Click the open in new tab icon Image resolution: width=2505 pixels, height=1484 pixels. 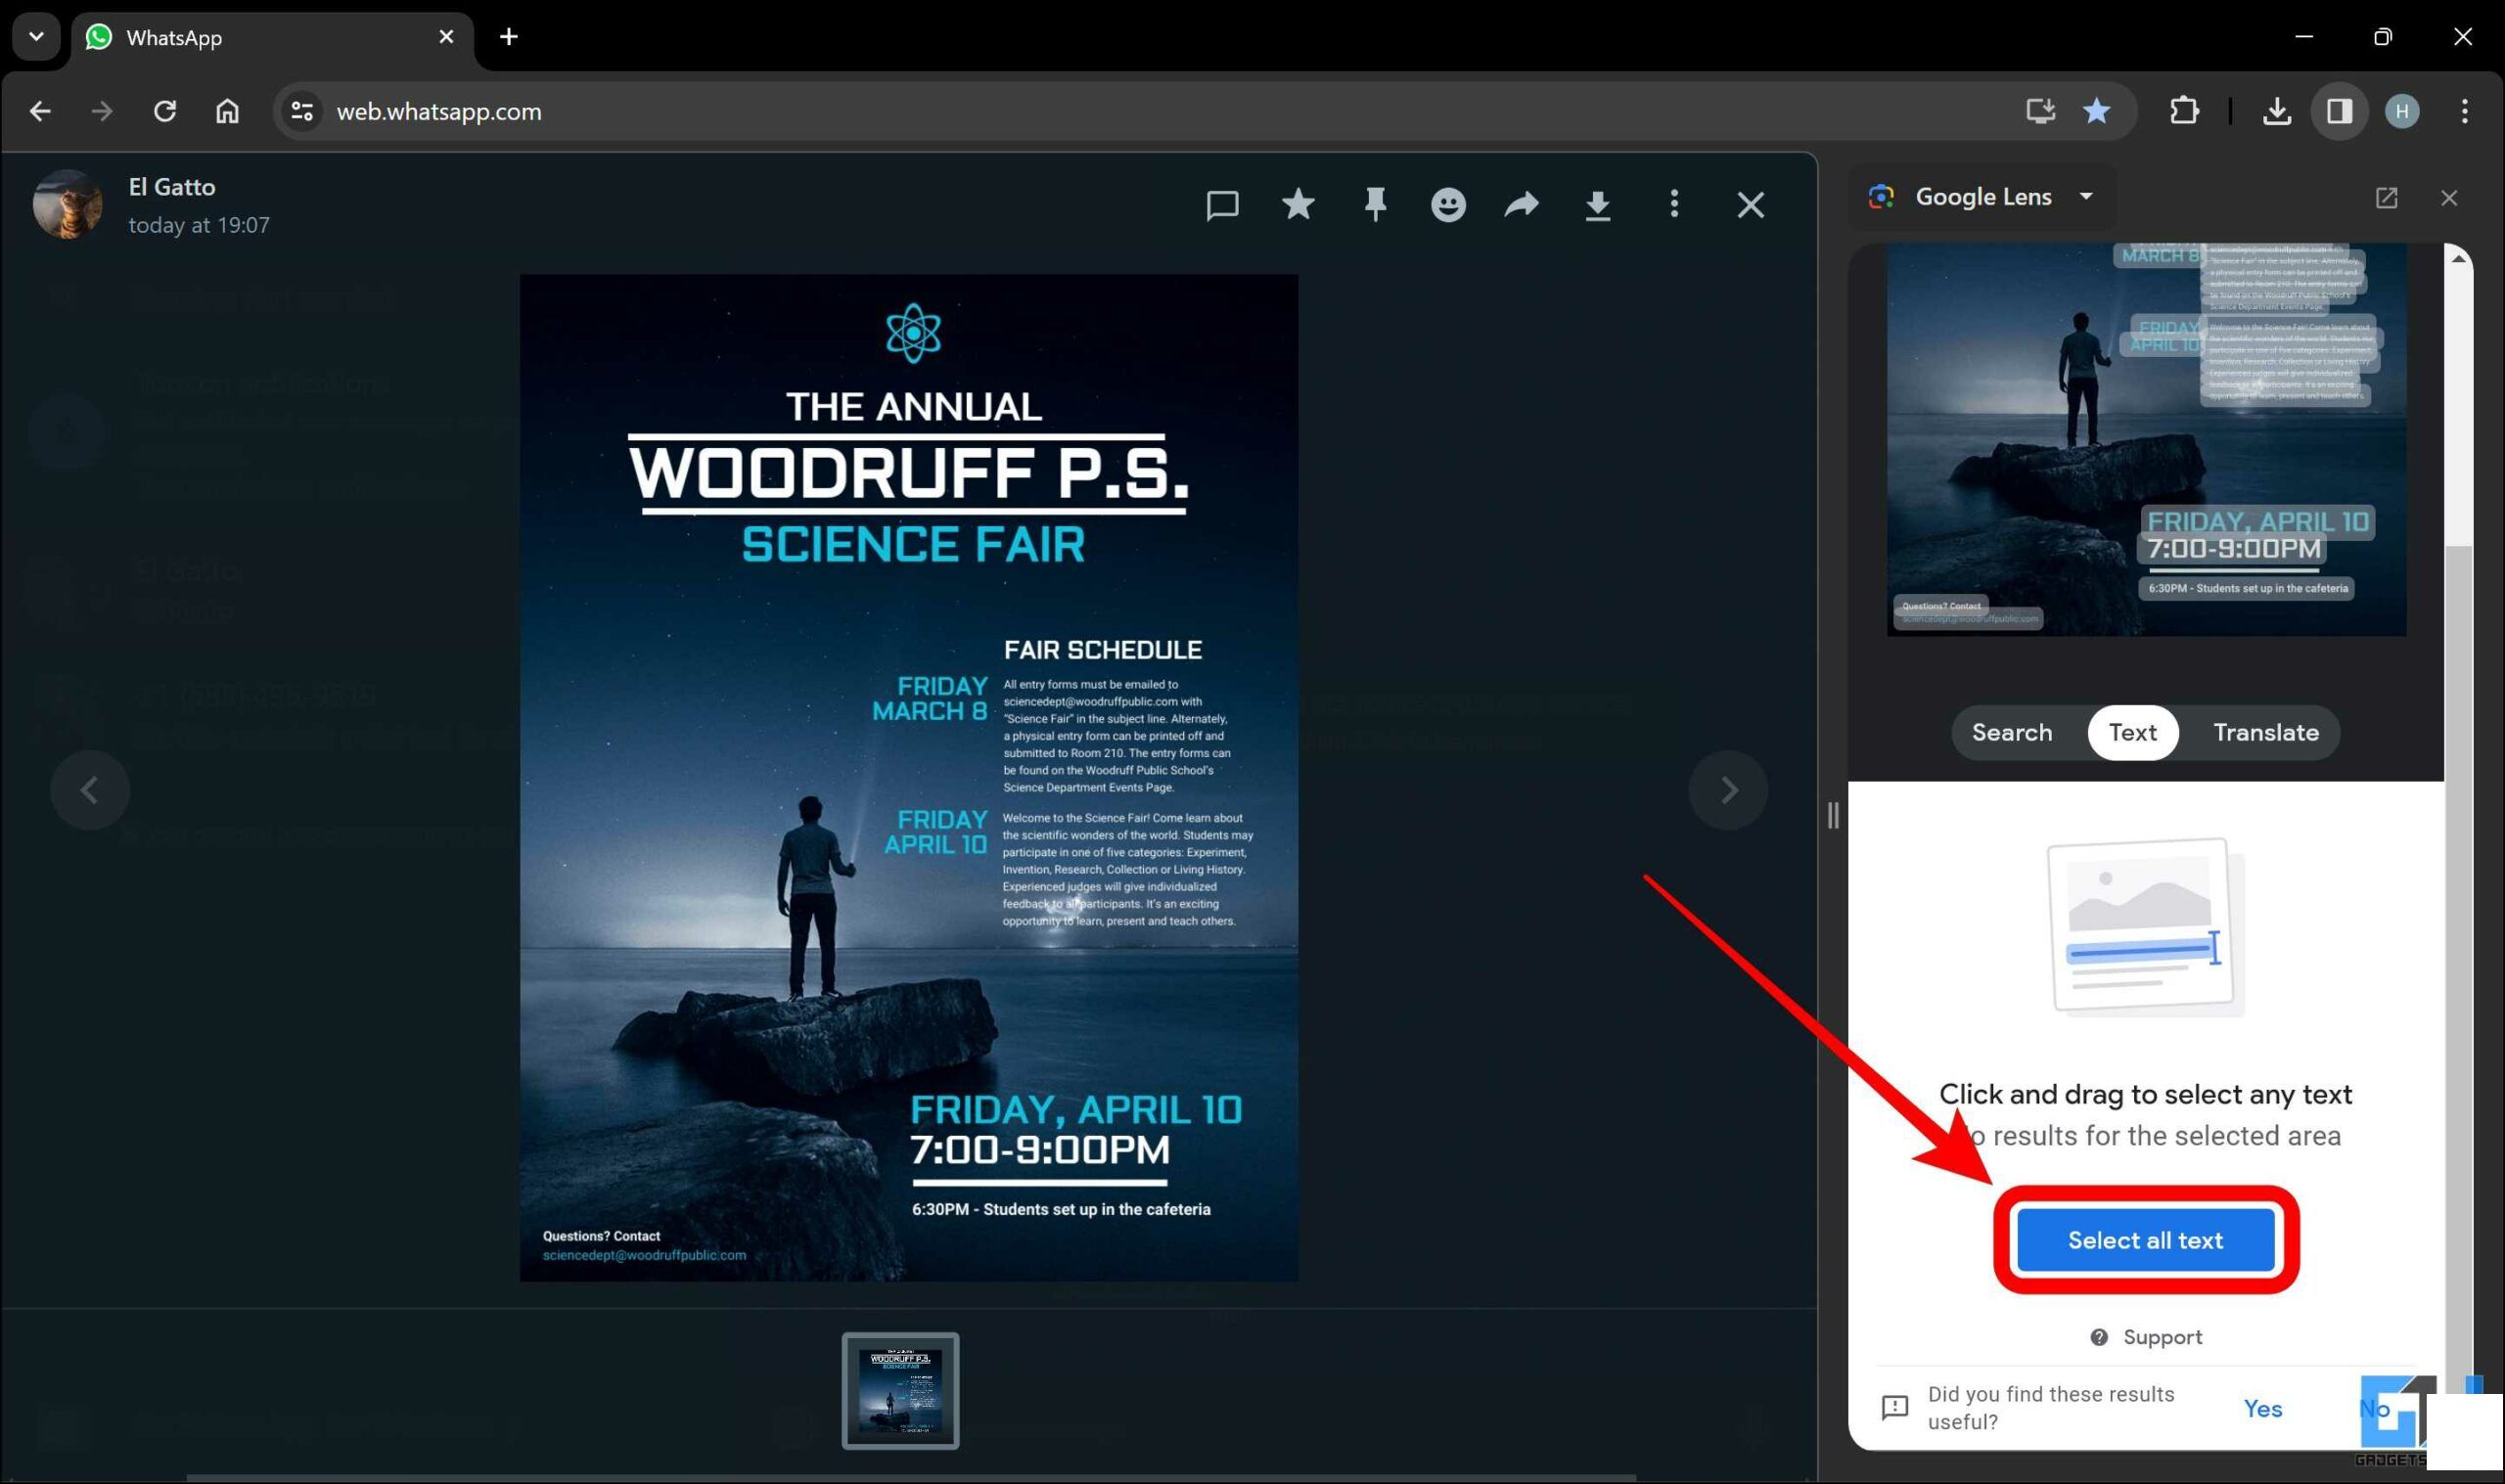[2387, 196]
